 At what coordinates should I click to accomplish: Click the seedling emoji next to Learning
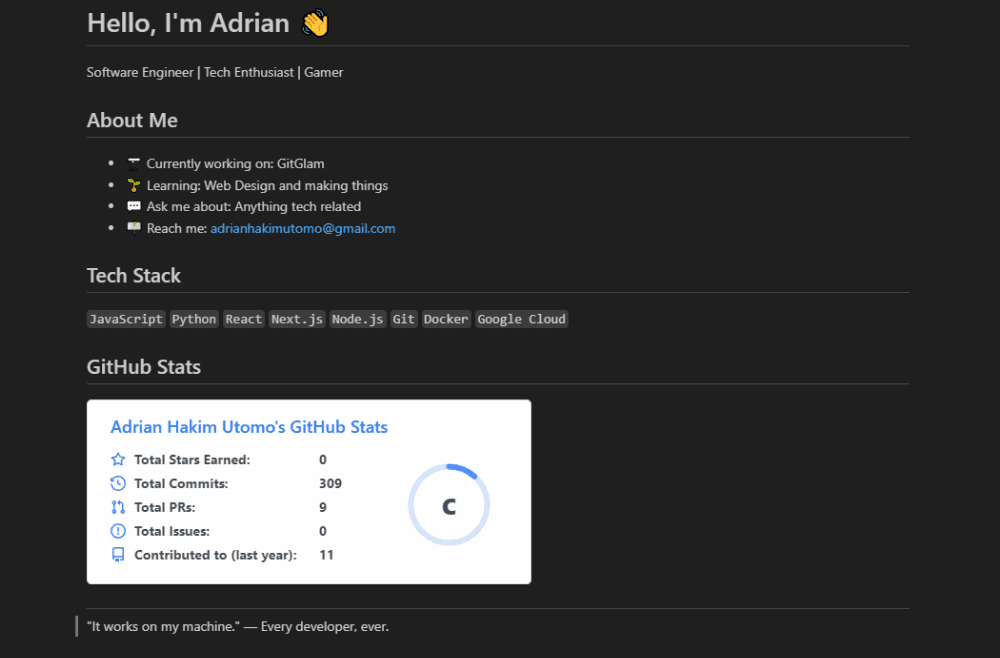coord(134,185)
